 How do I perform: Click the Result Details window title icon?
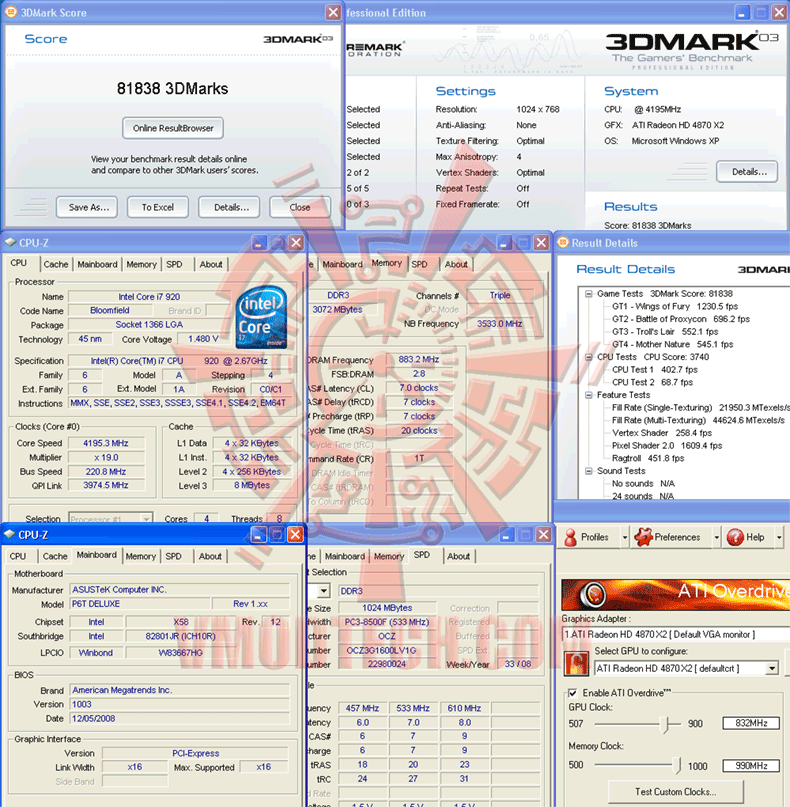coord(563,242)
